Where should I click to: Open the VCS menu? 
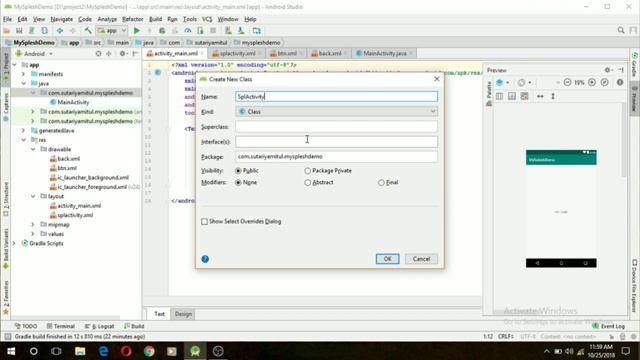[207, 19]
